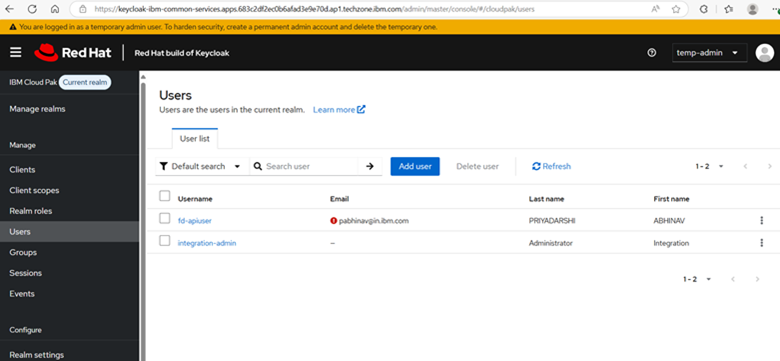Open the browser favorites list icon
The height and width of the screenshot is (361, 780).
coord(729,9)
